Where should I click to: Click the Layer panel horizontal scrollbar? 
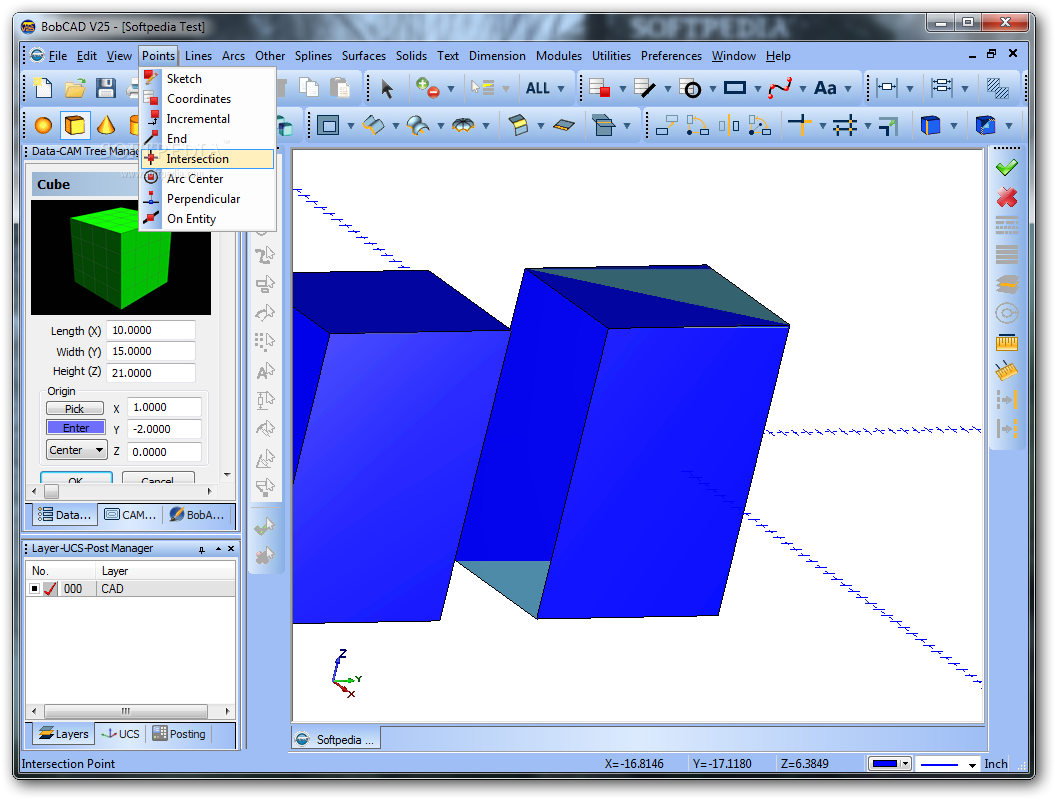[x=131, y=711]
